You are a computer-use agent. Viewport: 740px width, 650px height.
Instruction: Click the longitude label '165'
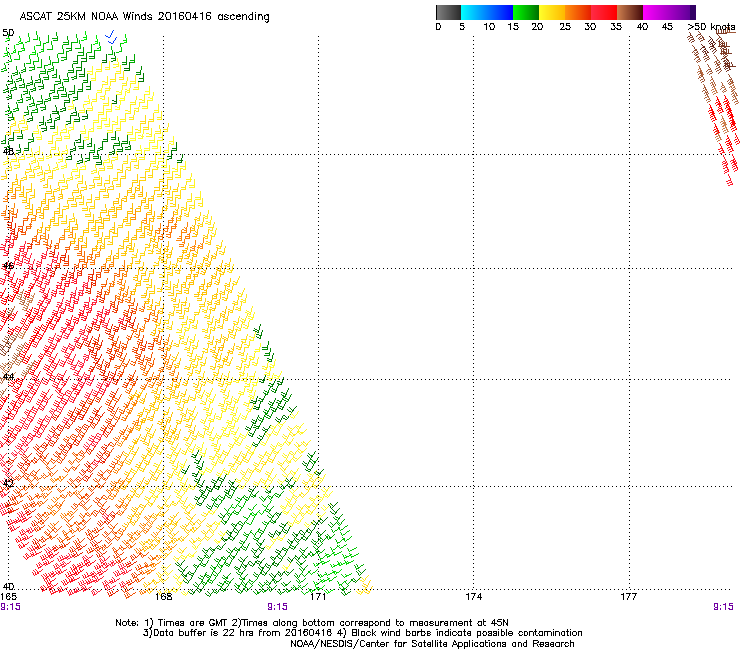[8, 597]
